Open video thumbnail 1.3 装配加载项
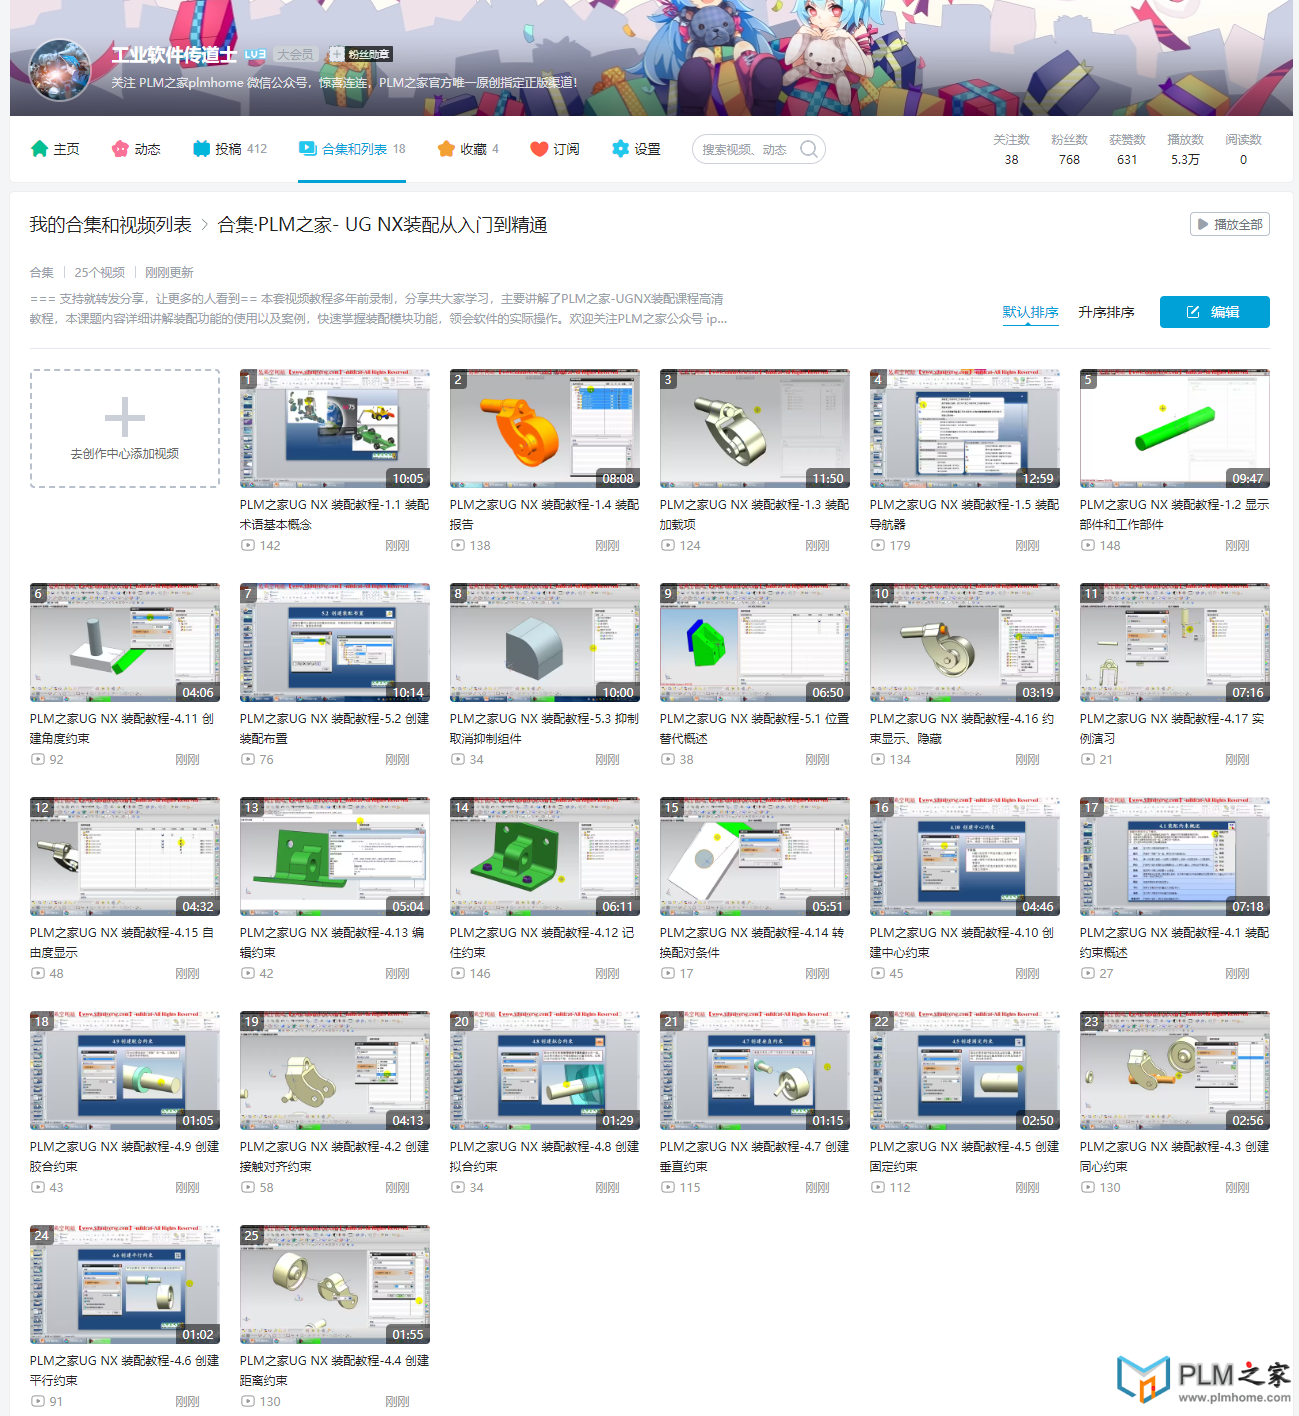 click(x=755, y=428)
